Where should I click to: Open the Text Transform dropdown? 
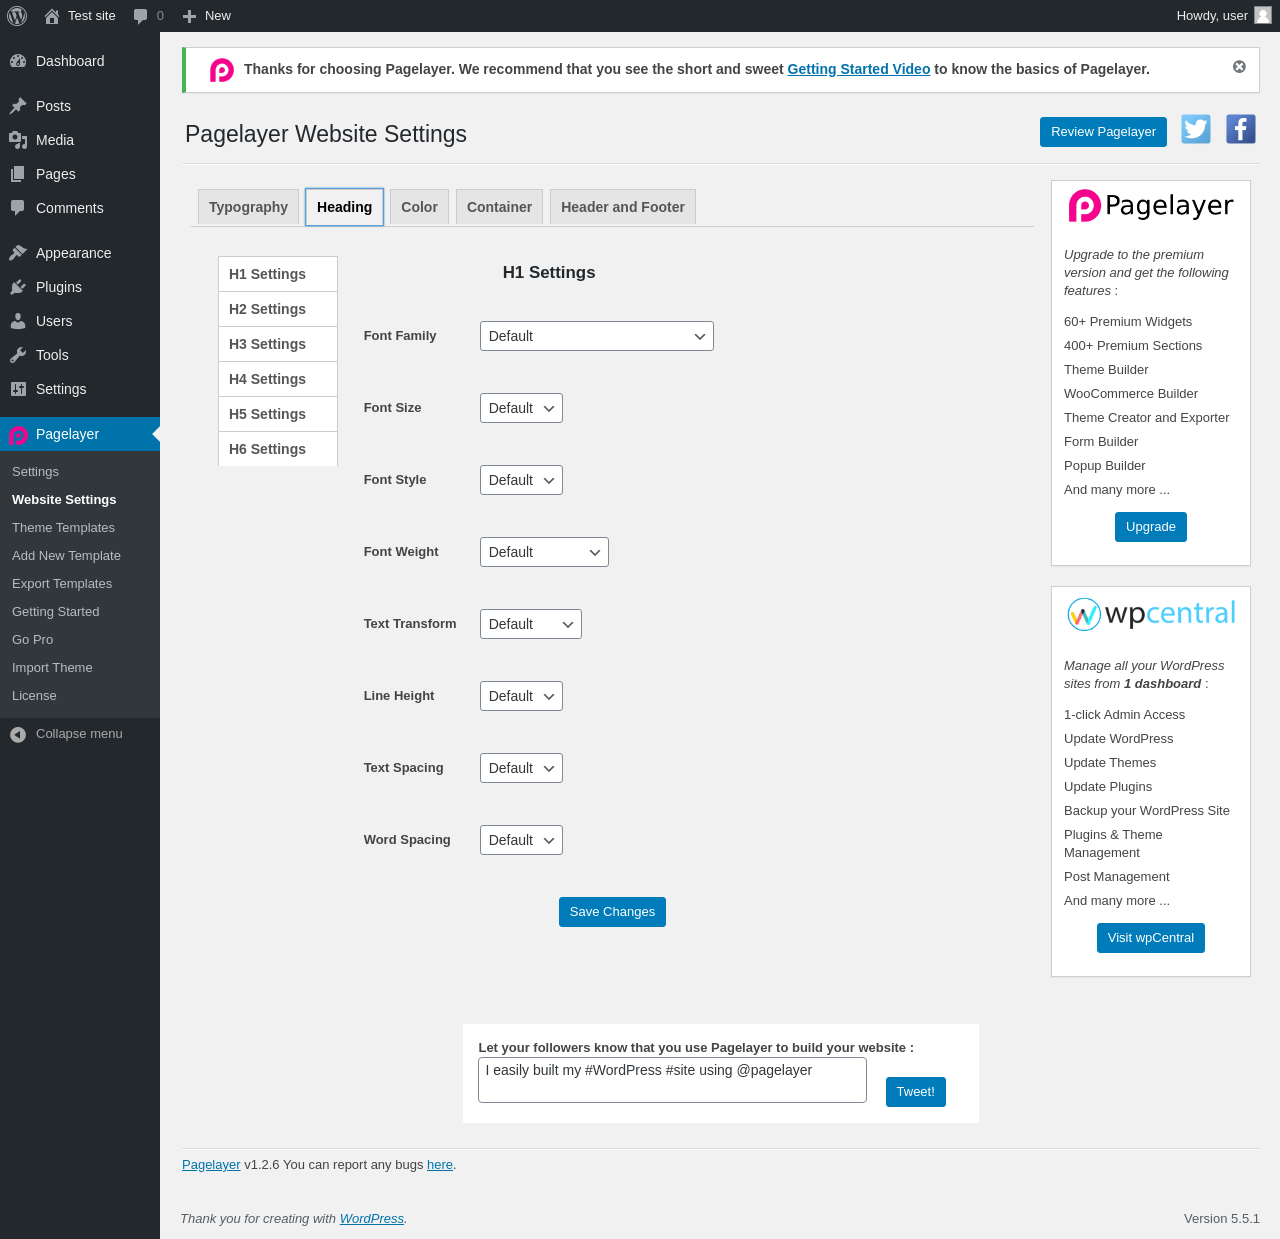(x=531, y=624)
